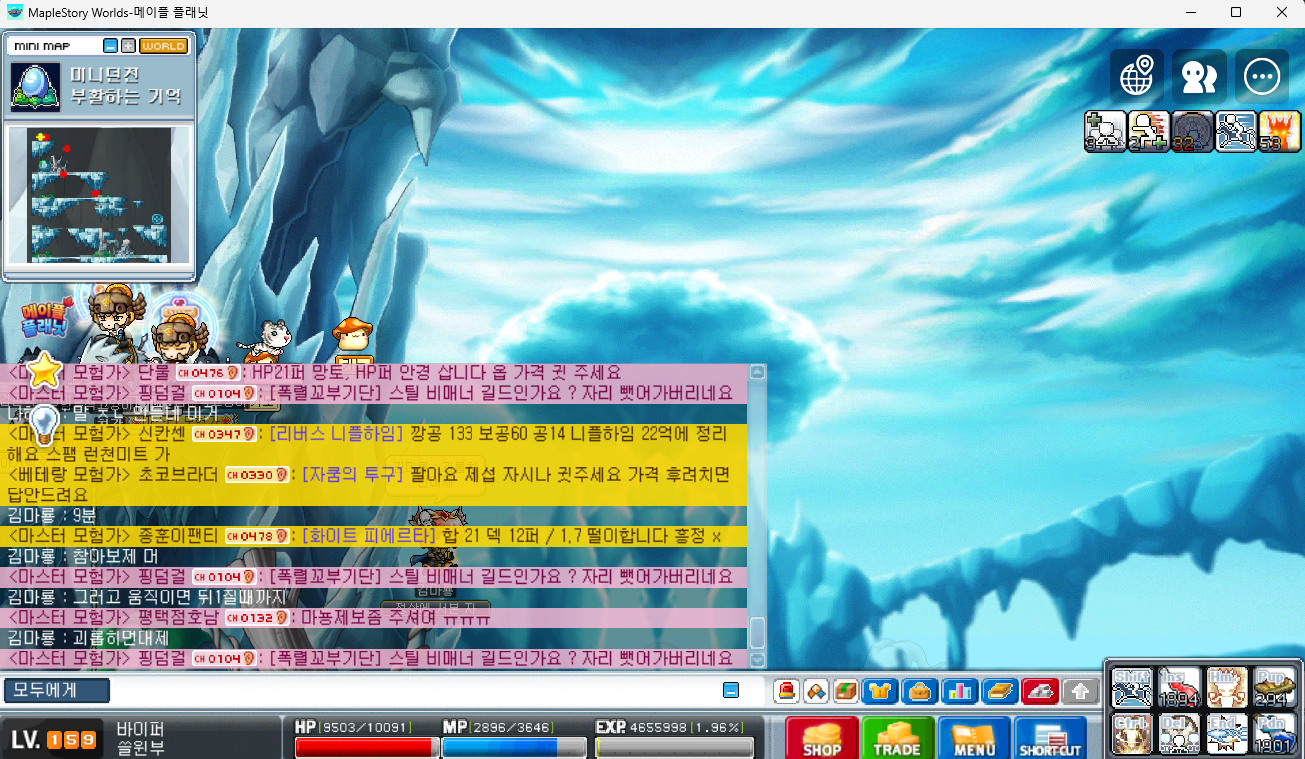Open the brown delivery box icon

[847, 691]
